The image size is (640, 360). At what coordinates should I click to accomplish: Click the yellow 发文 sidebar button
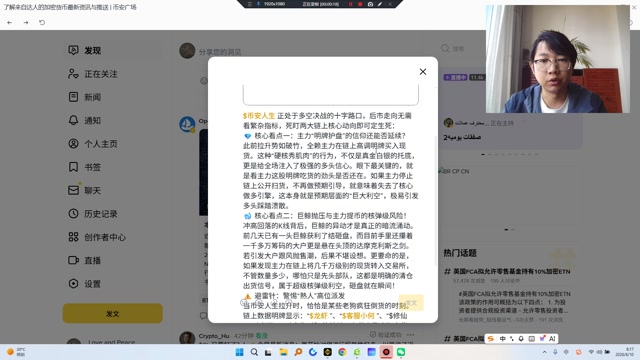point(113,313)
